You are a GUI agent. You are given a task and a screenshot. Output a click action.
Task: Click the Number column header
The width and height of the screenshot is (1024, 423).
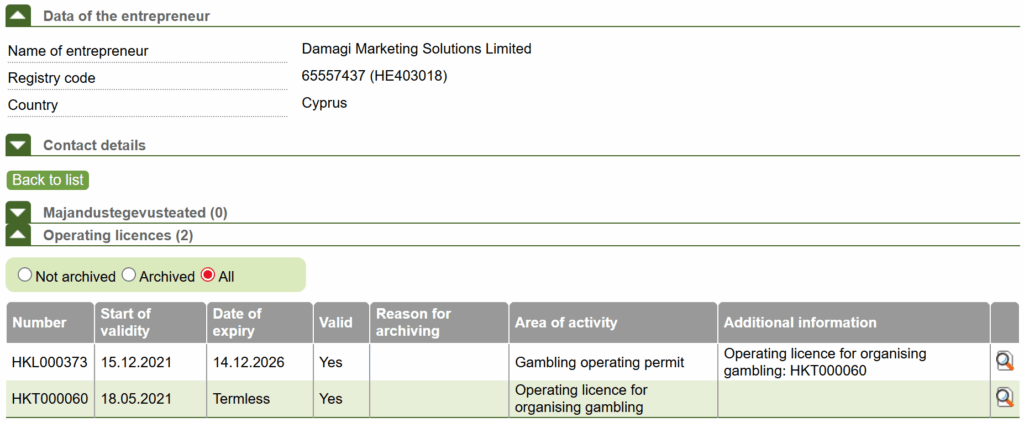(x=39, y=322)
